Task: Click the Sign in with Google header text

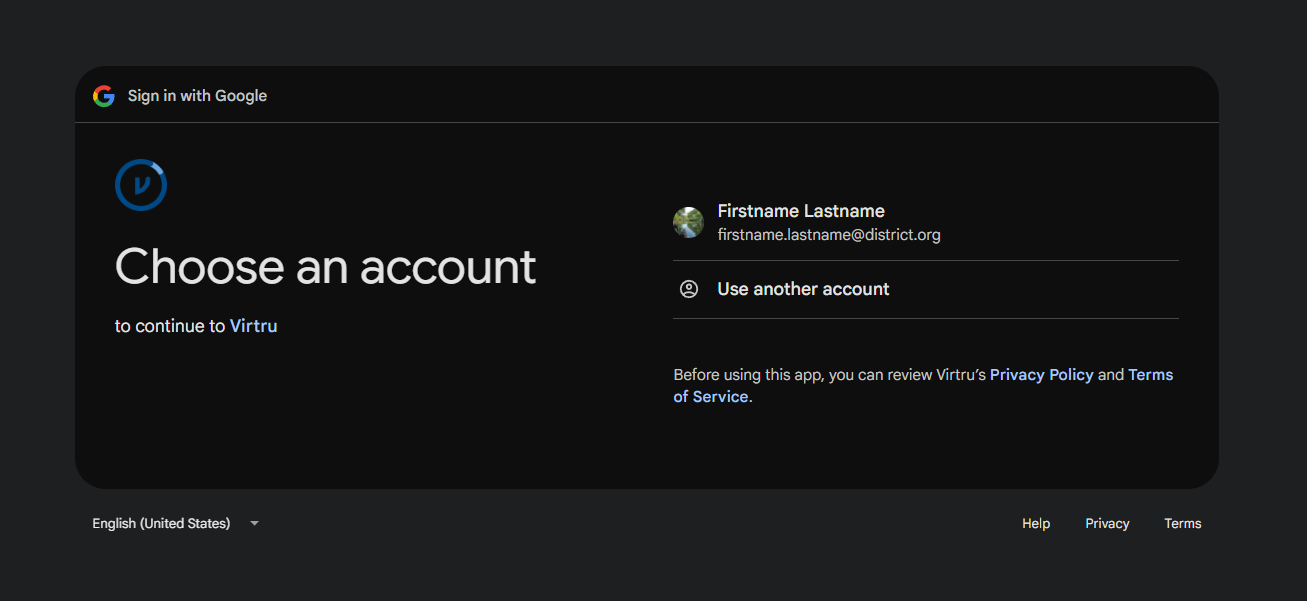Action: tap(197, 96)
